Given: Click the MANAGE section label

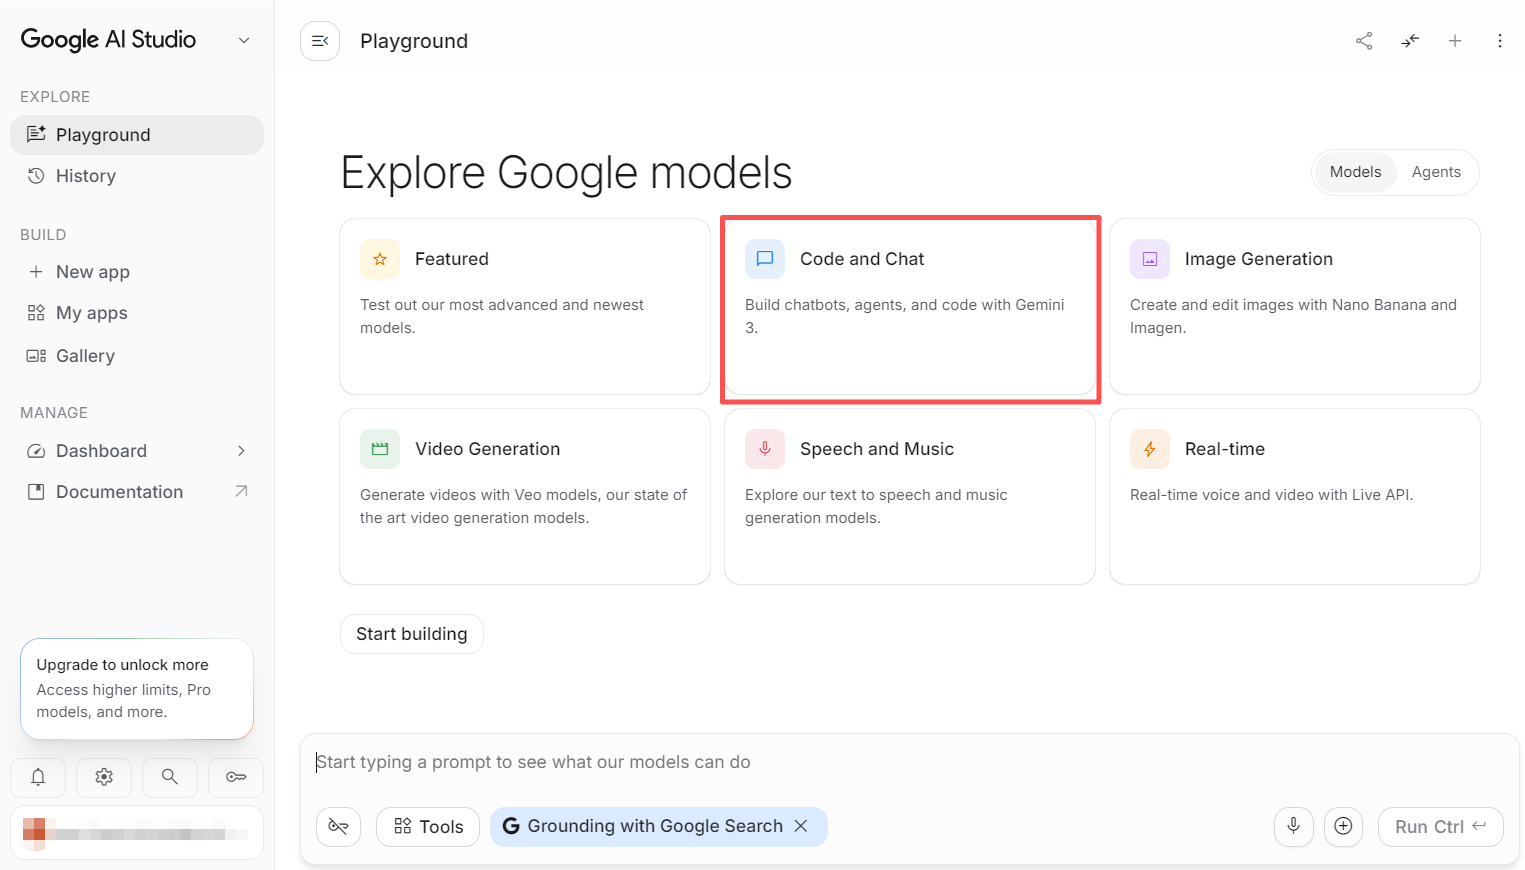Looking at the screenshot, I should click(54, 413).
